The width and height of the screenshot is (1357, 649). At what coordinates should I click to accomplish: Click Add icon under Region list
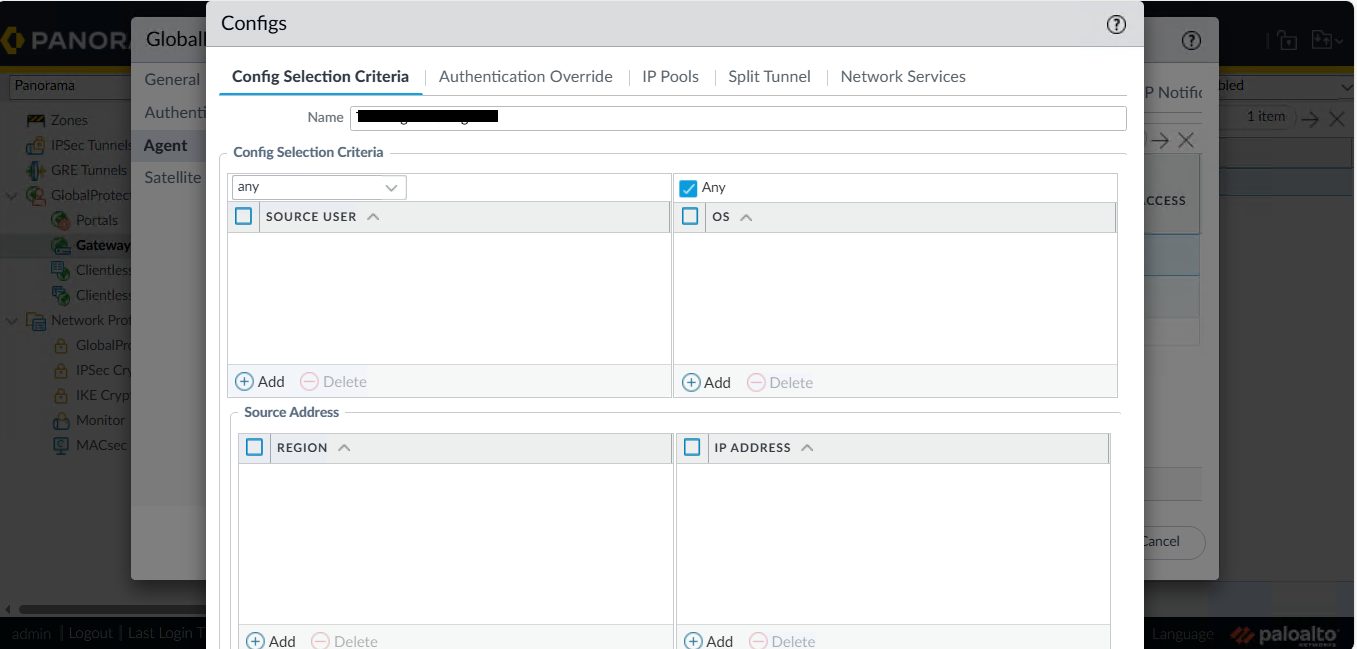[x=256, y=641]
